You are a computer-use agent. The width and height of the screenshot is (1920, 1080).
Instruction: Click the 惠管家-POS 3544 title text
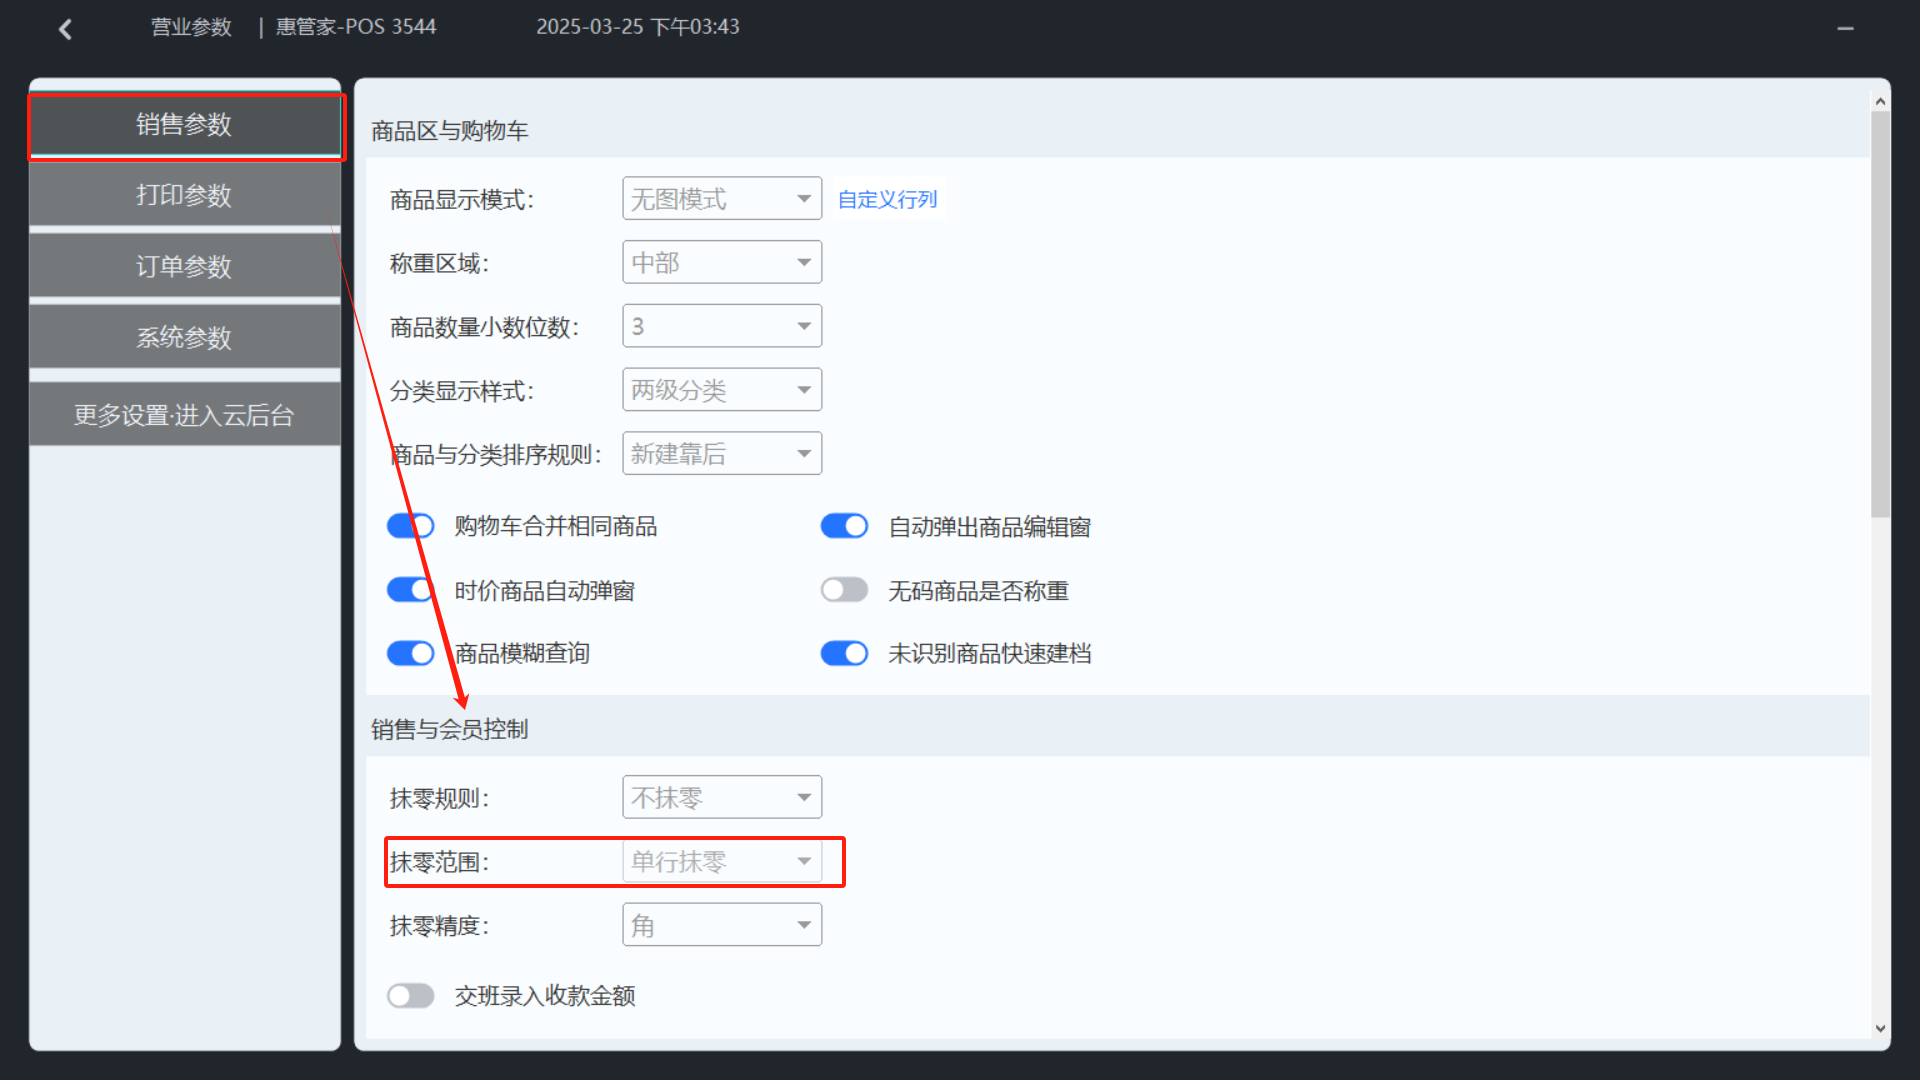356,27
